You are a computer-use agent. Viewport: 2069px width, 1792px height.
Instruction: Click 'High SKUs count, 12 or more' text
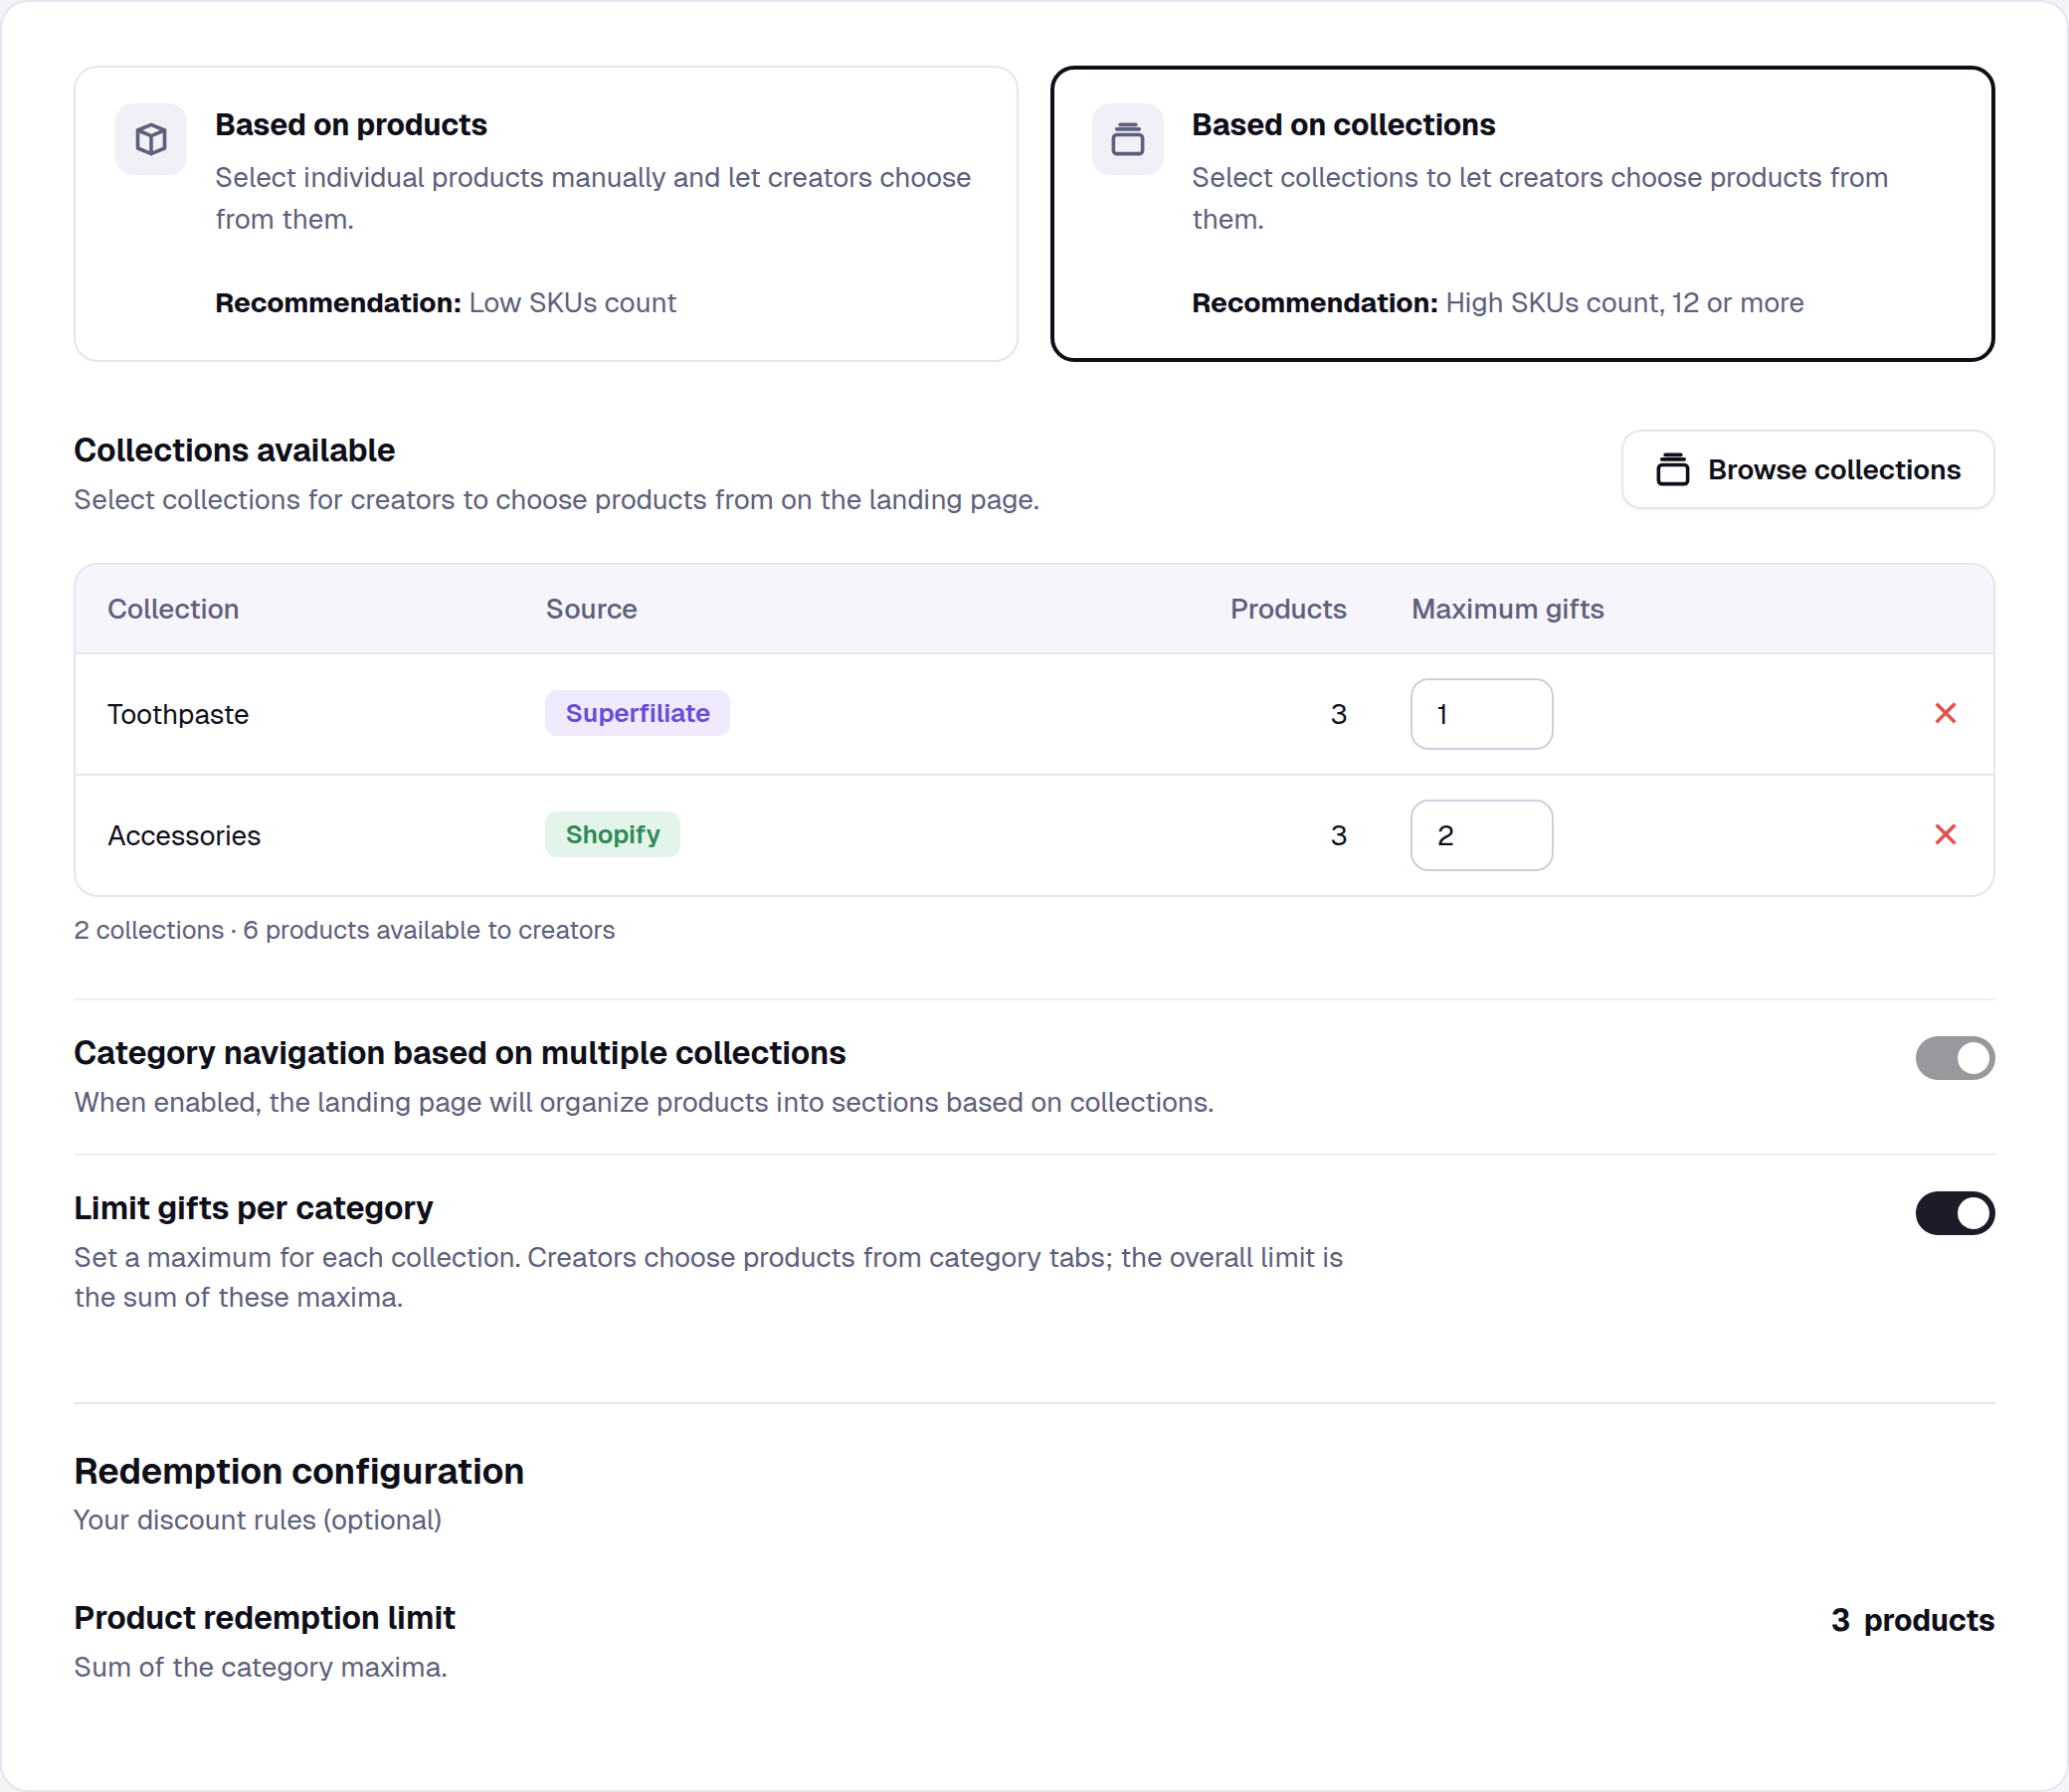pos(1624,302)
